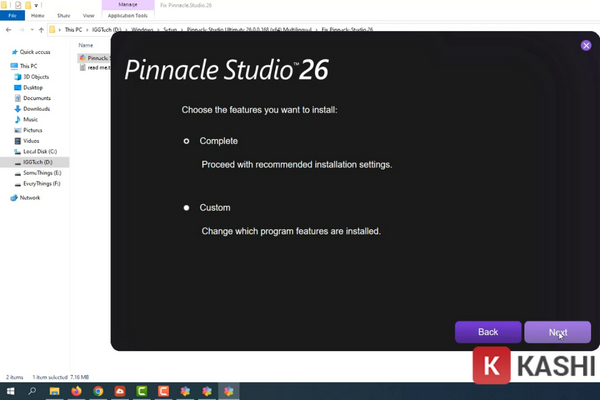Open the Share ribbon tab
Image resolution: width=600 pixels, height=400 pixels.
click(63, 15)
